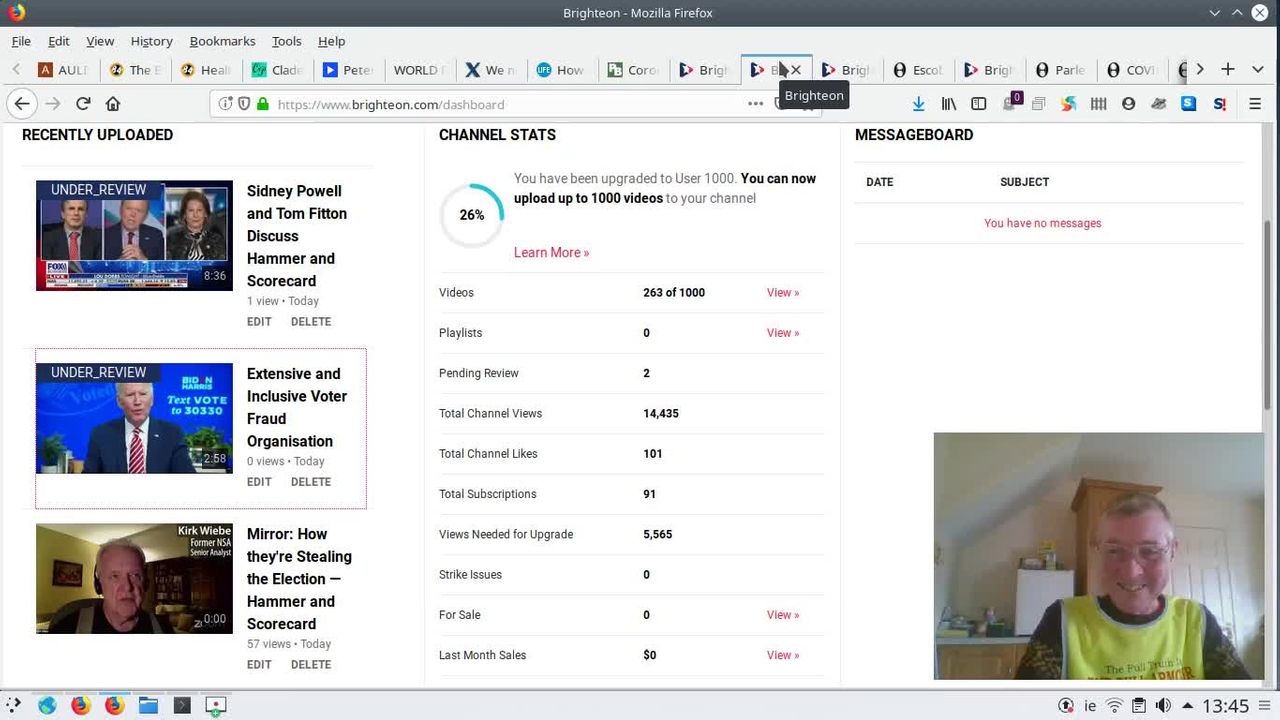1280x720 pixels.
Task: Open the Firefox downloads panel
Action: [918, 104]
